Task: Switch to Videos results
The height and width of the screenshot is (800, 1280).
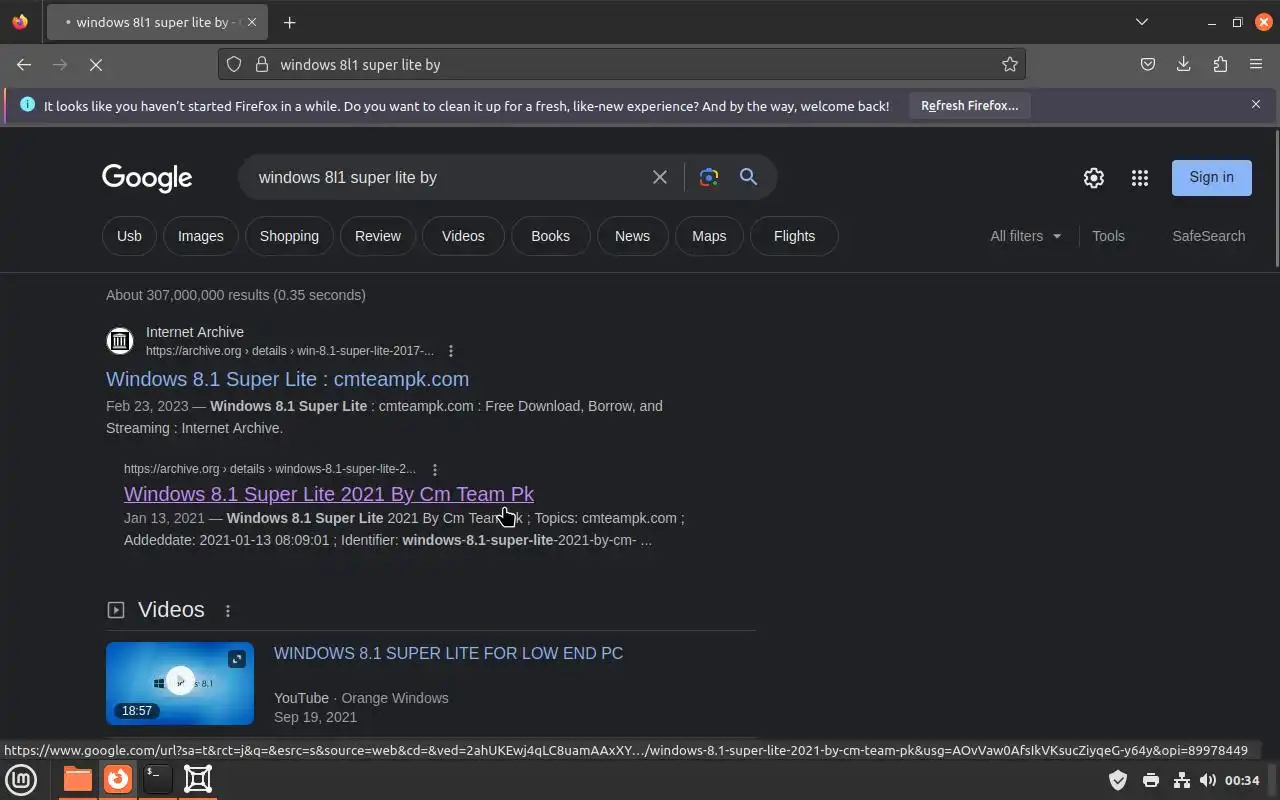Action: [463, 236]
